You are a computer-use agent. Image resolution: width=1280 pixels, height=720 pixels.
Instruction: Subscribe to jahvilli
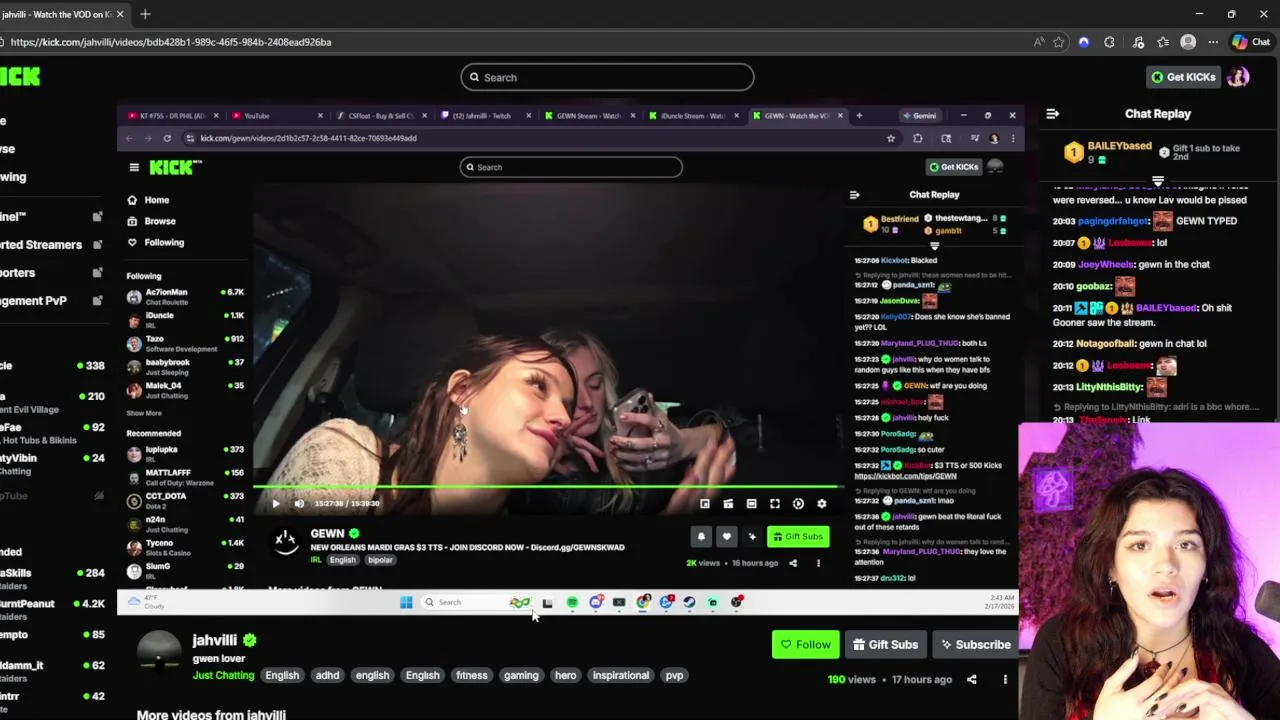[x=975, y=644]
